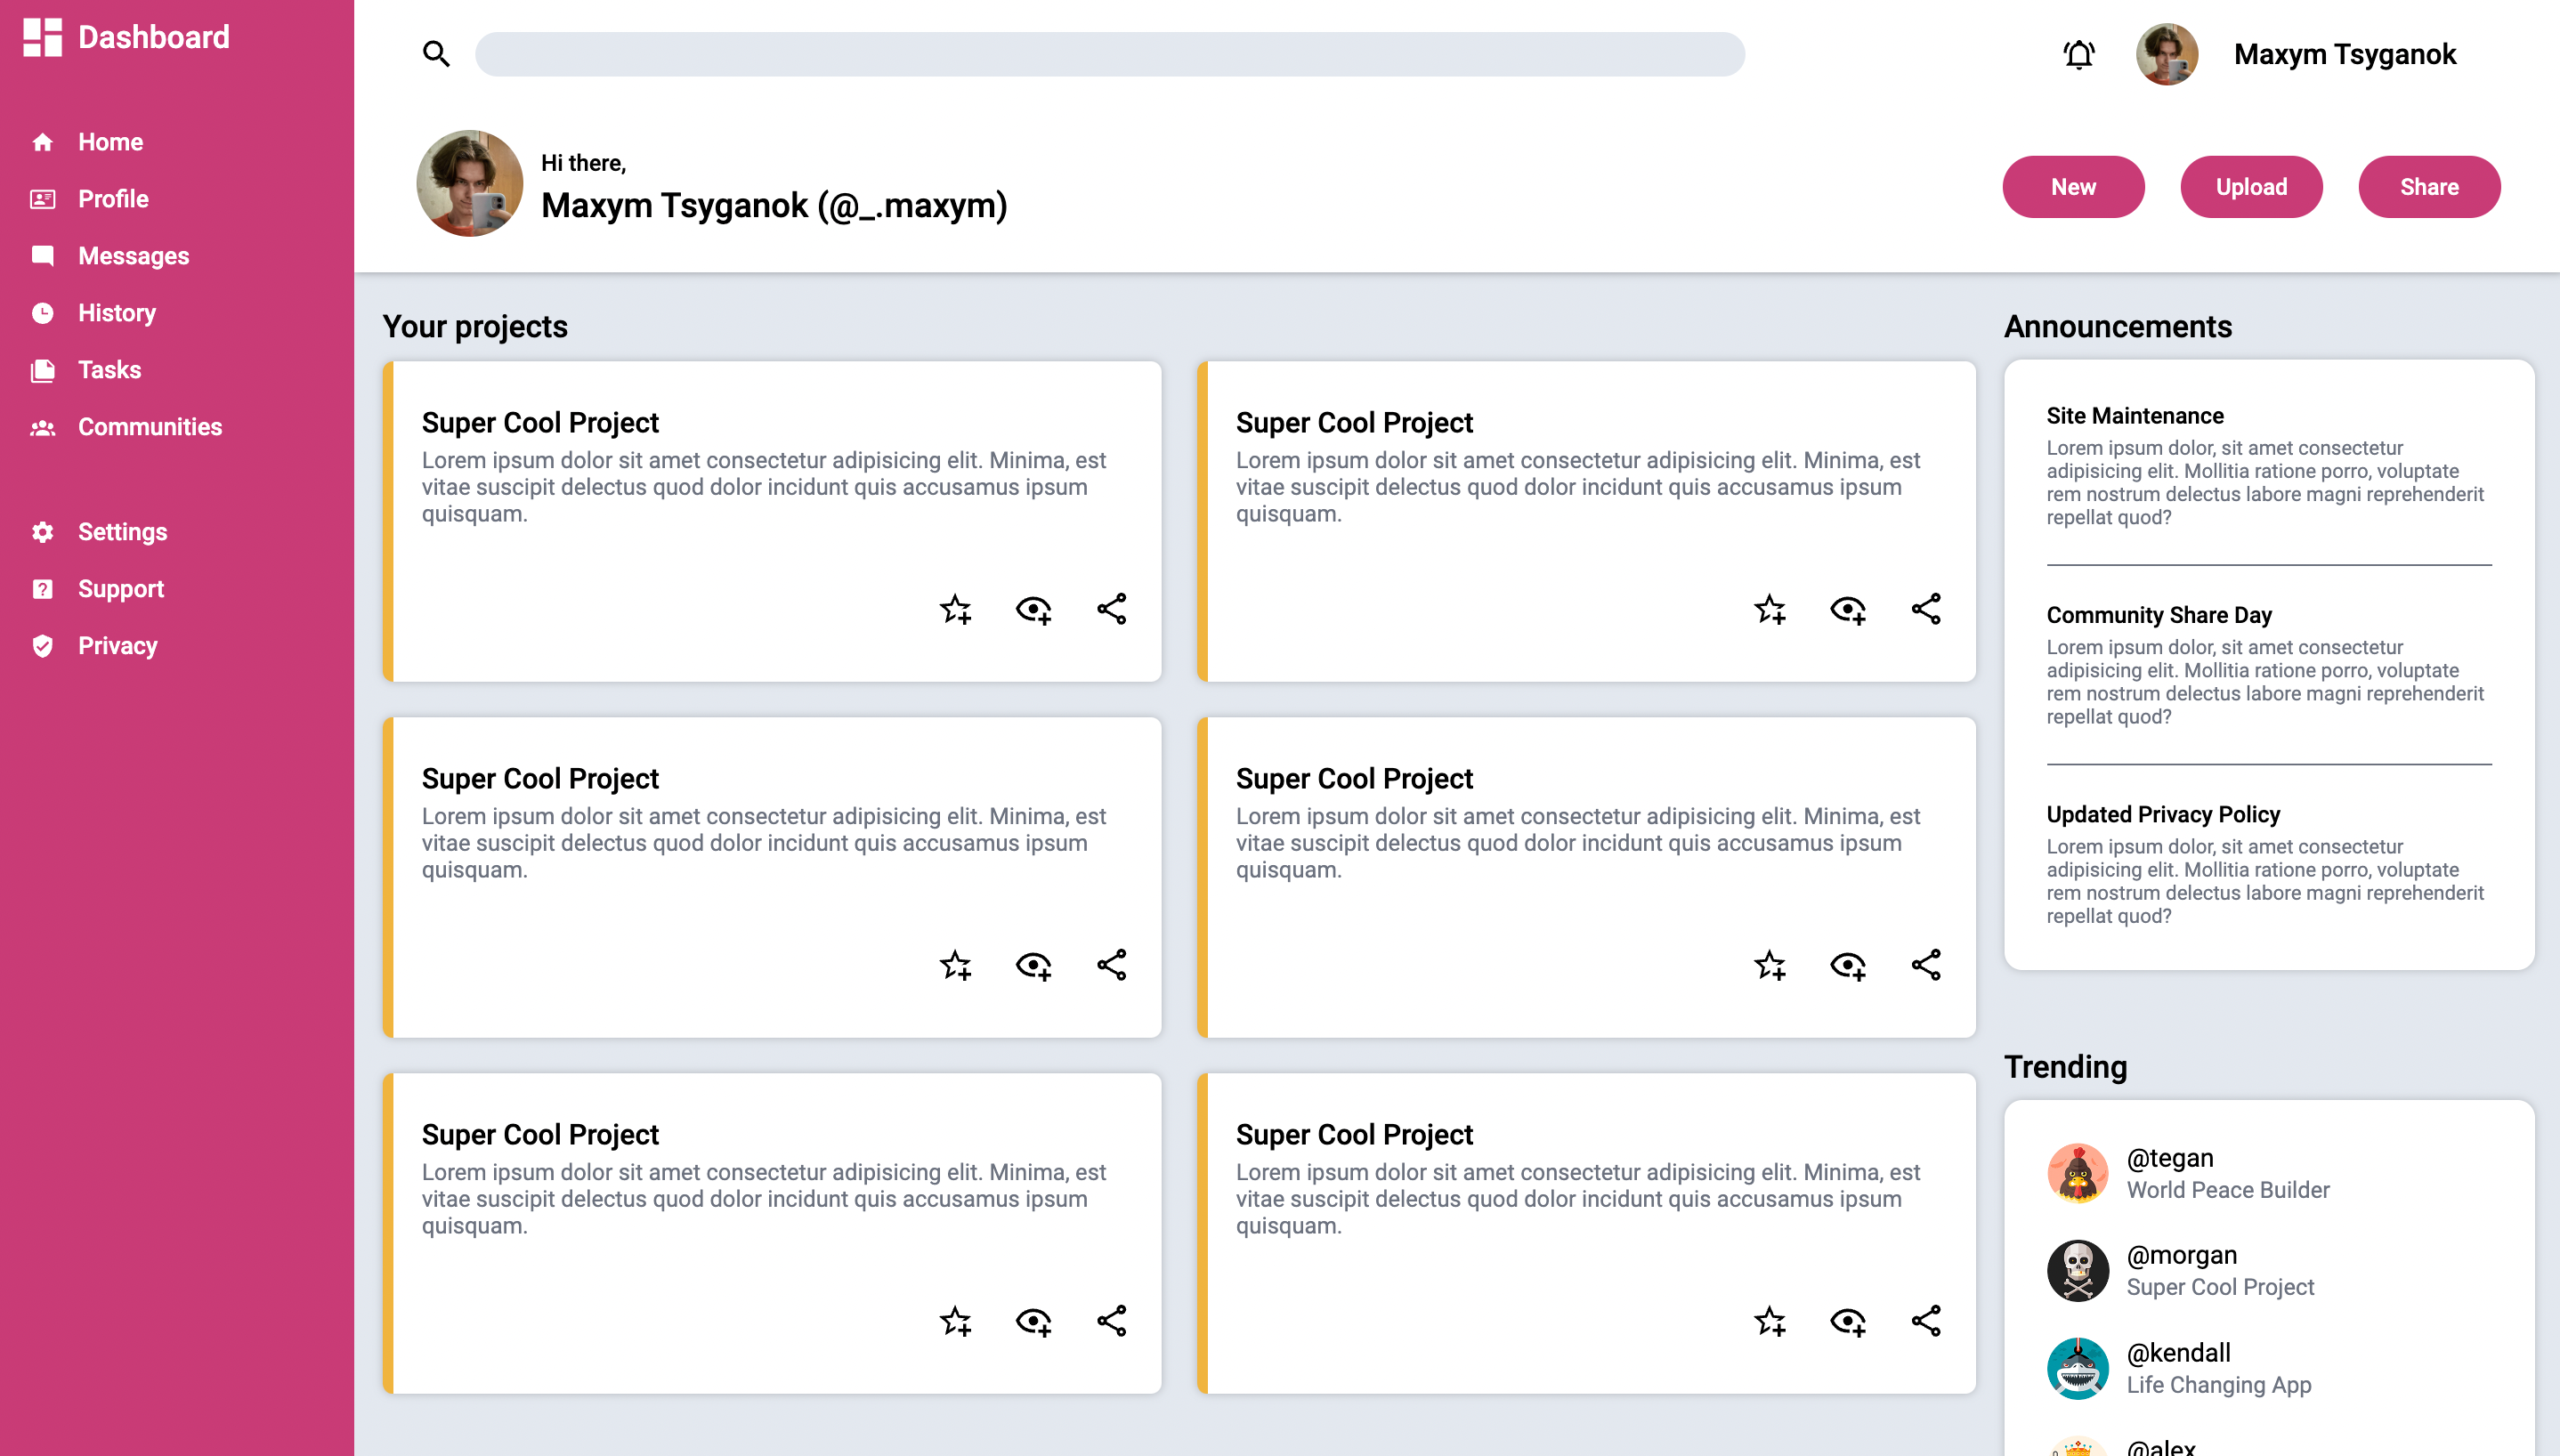Open @morgan's Super Cool Project in Trending
The height and width of the screenshot is (1456, 2560).
coord(2221,1287)
